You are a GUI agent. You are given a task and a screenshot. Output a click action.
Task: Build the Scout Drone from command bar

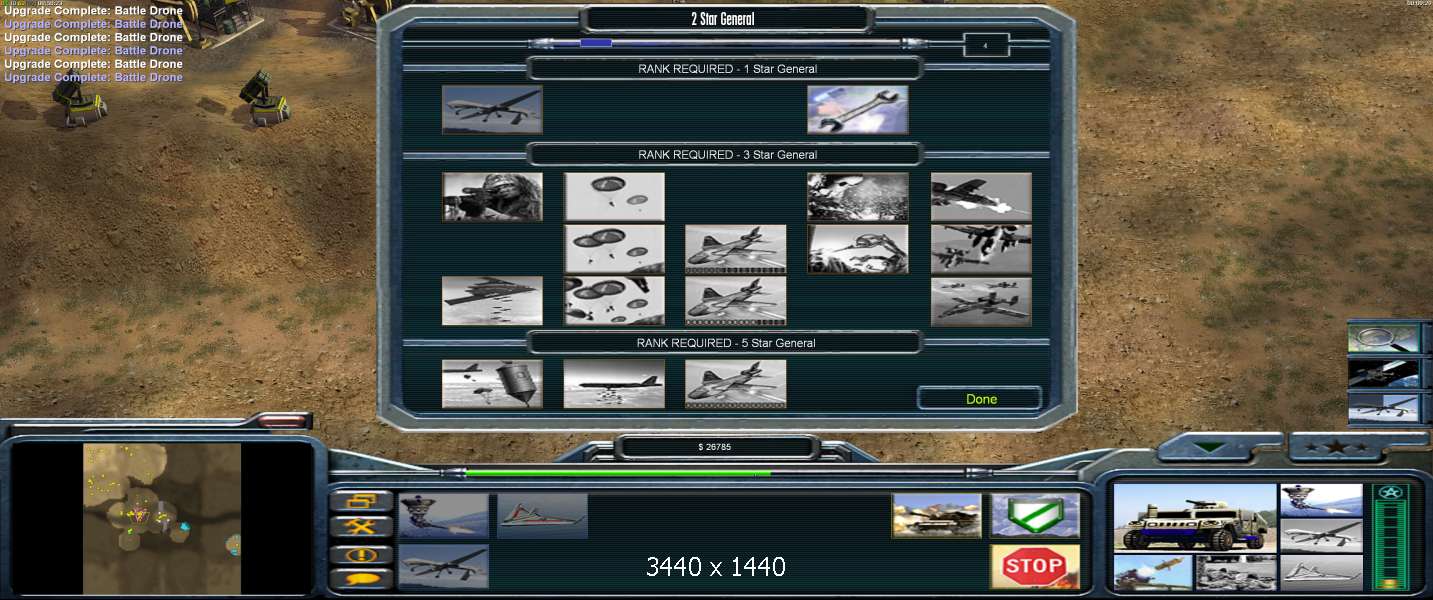(443, 567)
